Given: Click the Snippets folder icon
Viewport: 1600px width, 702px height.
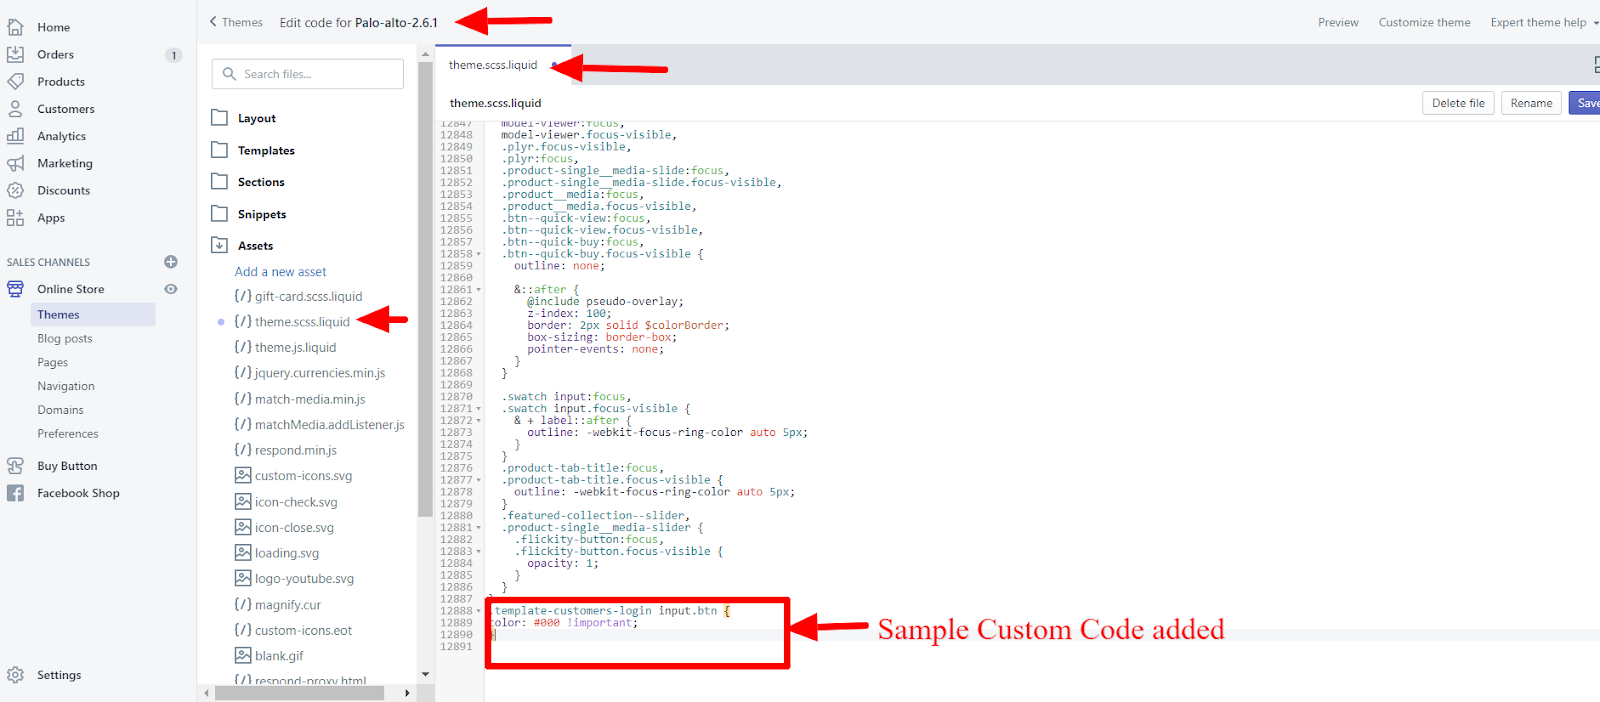Looking at the screenshot, I should [x=220, y=214].
